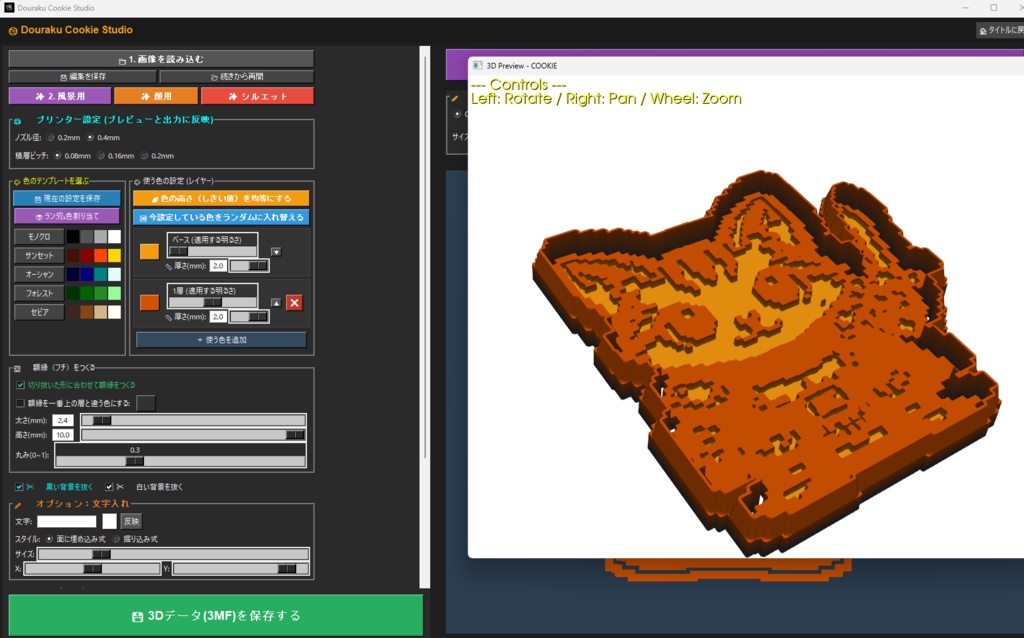Click the frame 高さ height slider
1024x638 pixels.
[193, 435]
